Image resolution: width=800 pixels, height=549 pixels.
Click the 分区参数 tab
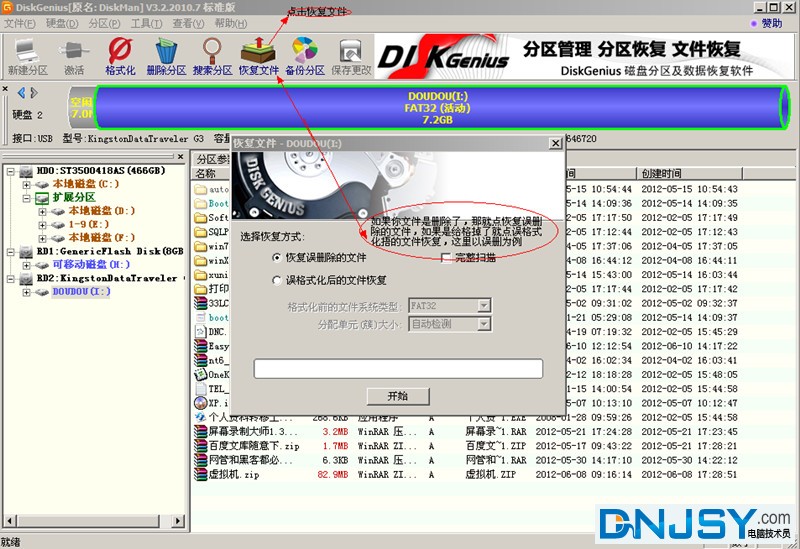(x=213, y=159)
